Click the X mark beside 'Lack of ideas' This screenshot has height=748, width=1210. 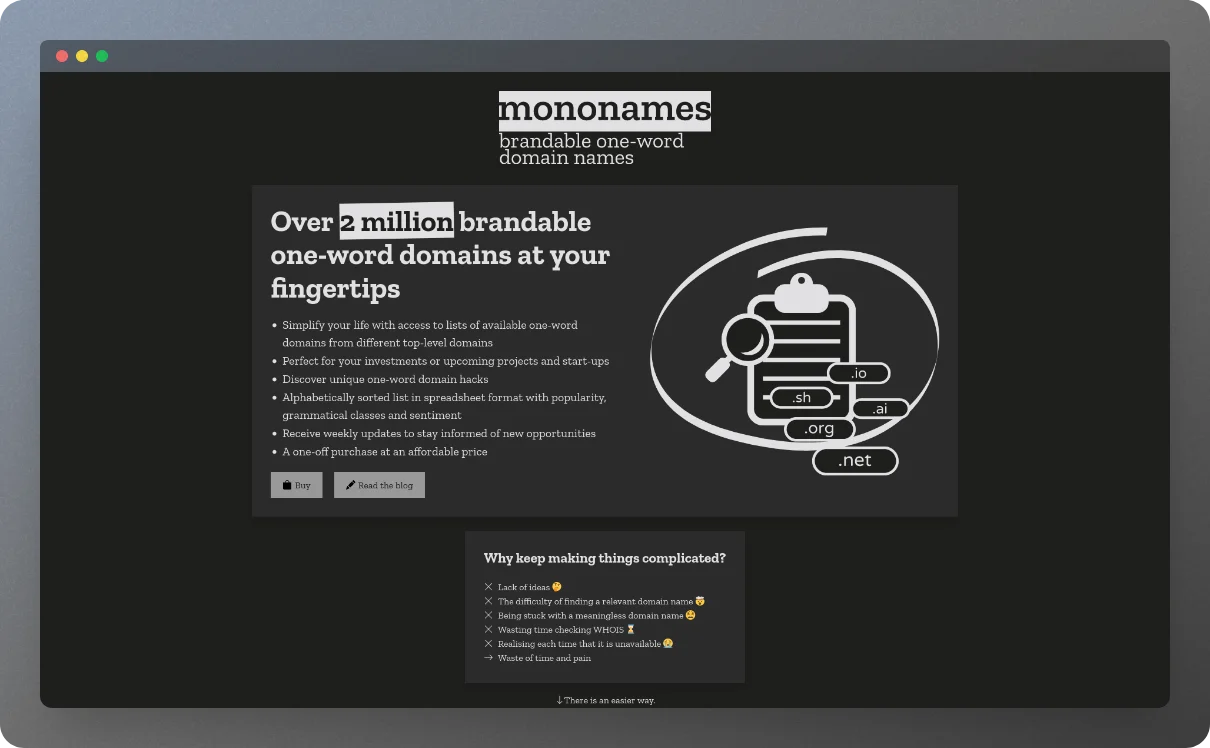tap(489, 587)
